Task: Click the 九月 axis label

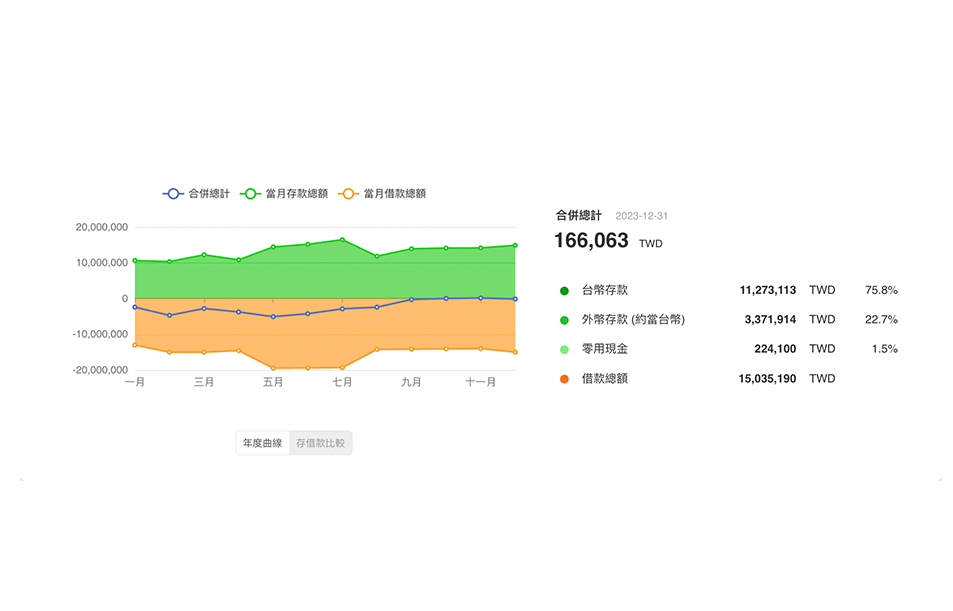Action: point(411,382)
